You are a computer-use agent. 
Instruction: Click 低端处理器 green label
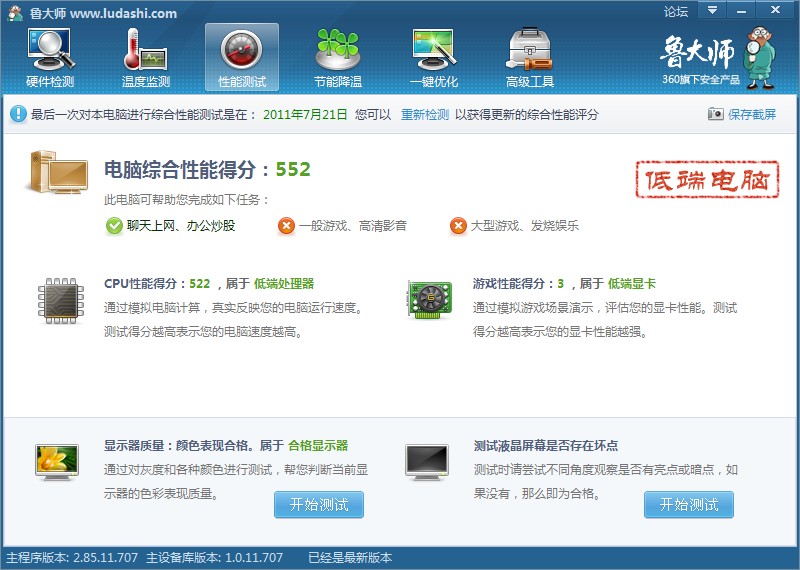284,284
